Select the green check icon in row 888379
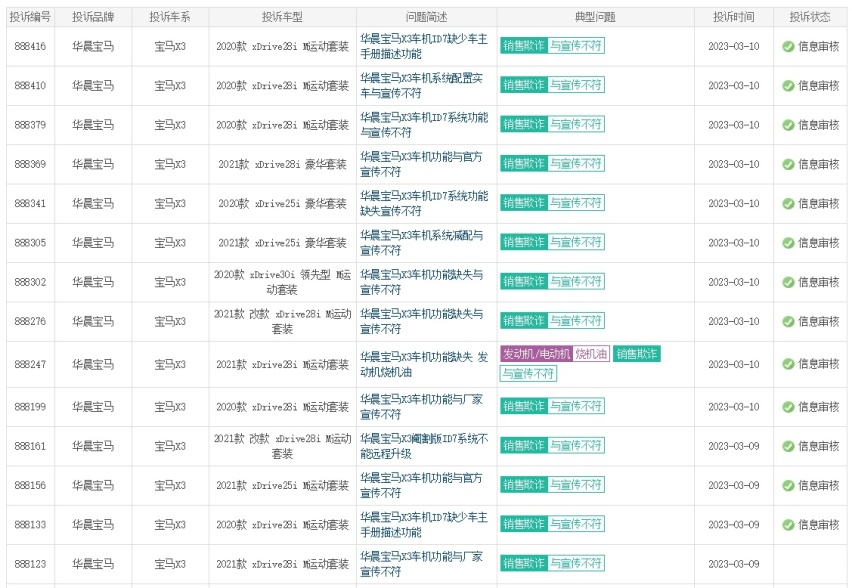Screen dimensions: 852x588 point(788,125)
